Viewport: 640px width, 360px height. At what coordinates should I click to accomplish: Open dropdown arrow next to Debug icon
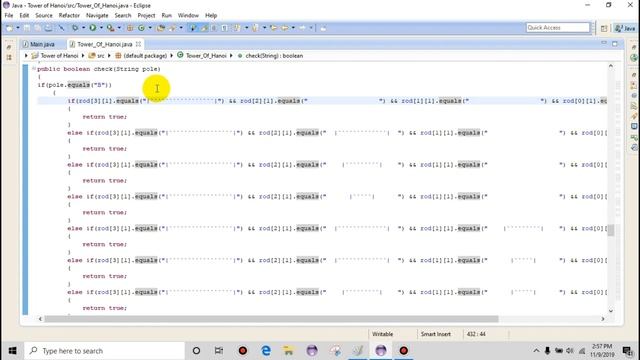tap(83, 28)
